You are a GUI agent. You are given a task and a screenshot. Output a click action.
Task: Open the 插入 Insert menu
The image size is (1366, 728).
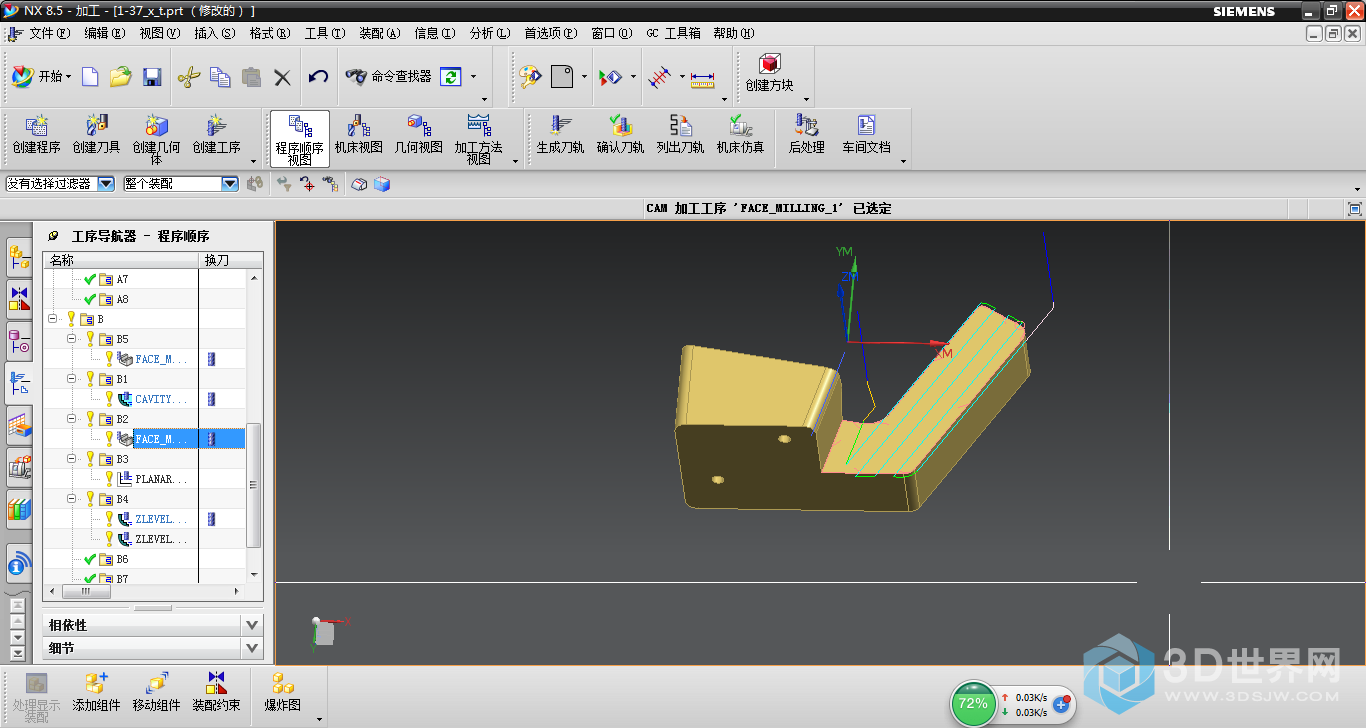tap(215, 33)
